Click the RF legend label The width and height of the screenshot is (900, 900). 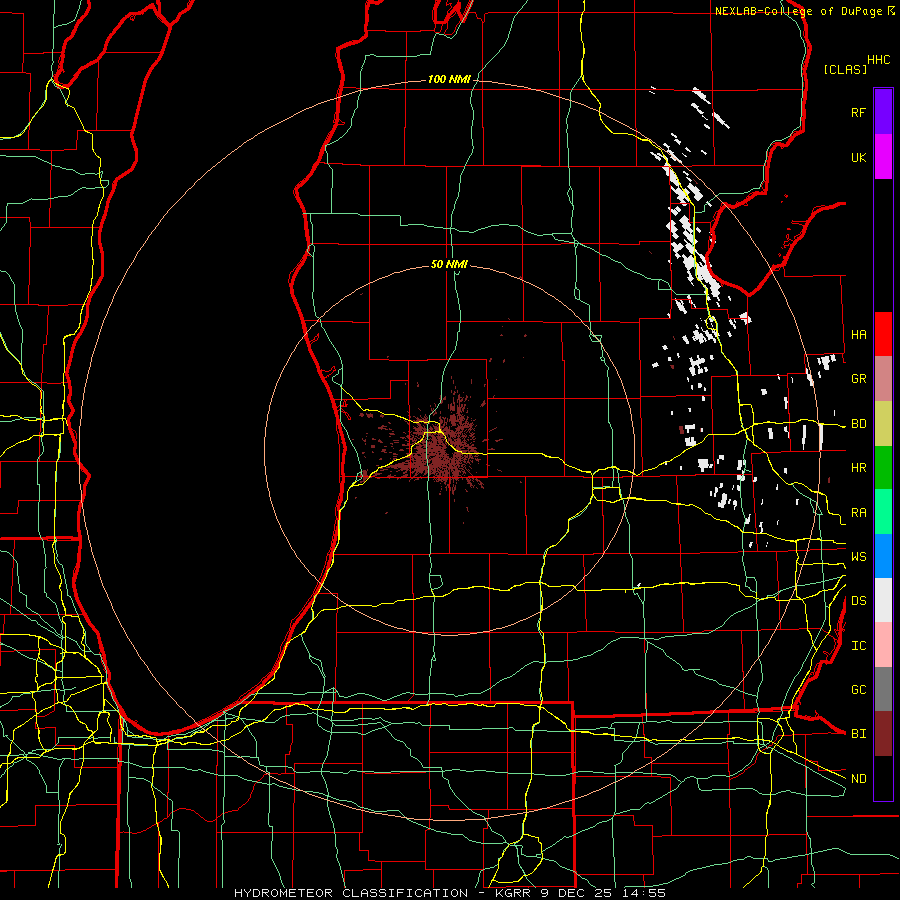(x=858, y=112)
